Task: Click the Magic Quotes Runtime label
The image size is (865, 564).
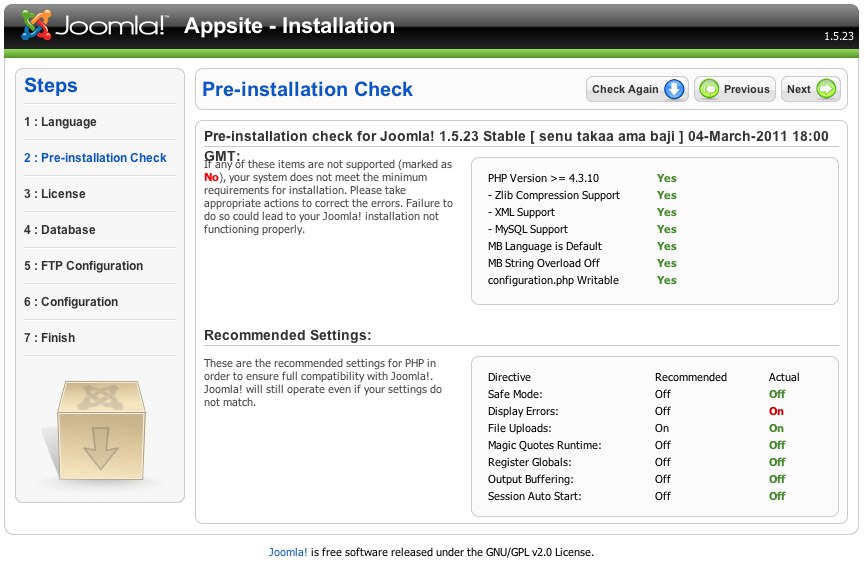Action: click(x=544, y=445)
